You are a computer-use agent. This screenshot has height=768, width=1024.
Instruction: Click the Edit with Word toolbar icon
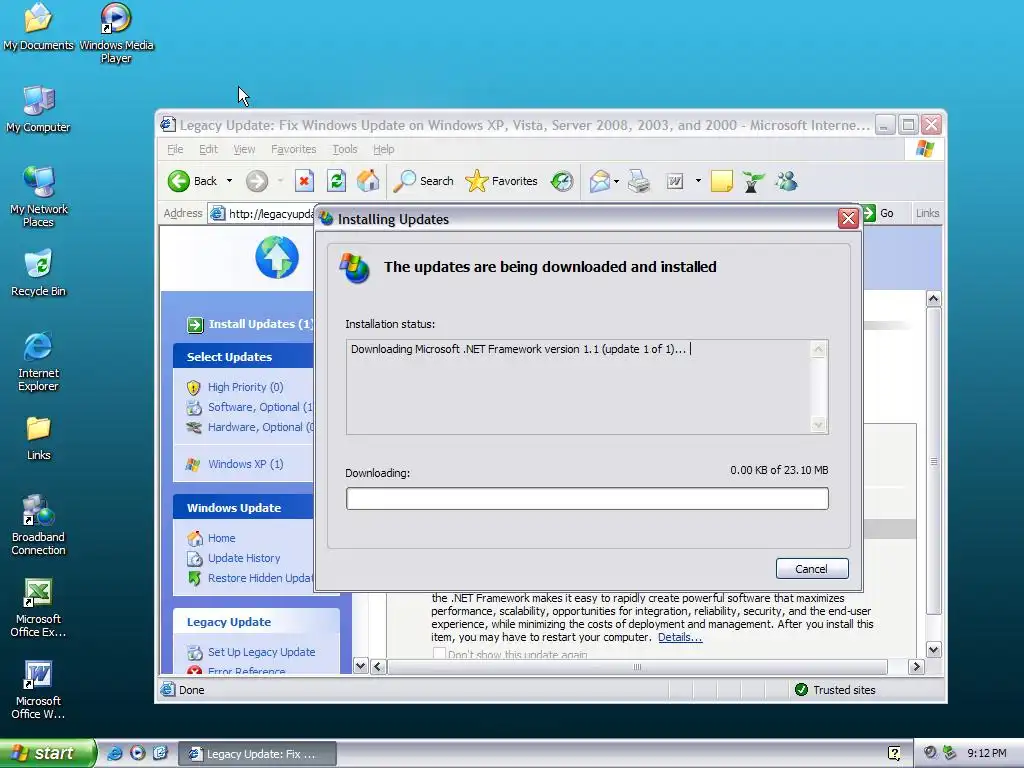(675, 181)
